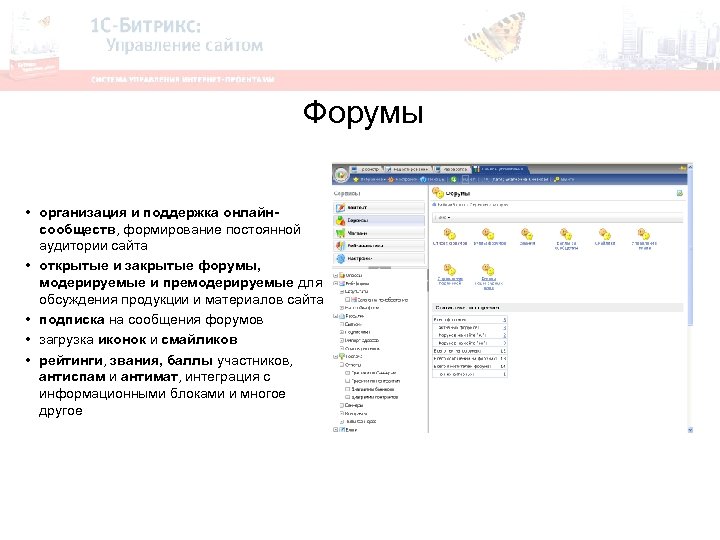Click the green add-to-favorites icon beside Форумы title
This screenshot has height=540, width=720.
tap(680, 193)
